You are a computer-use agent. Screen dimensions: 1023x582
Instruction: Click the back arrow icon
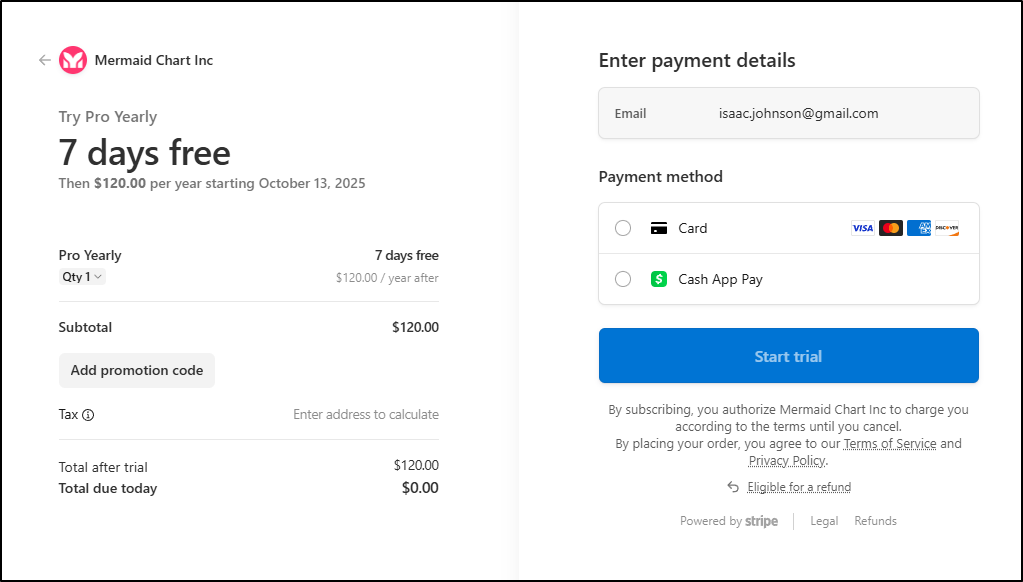[44, 60]
